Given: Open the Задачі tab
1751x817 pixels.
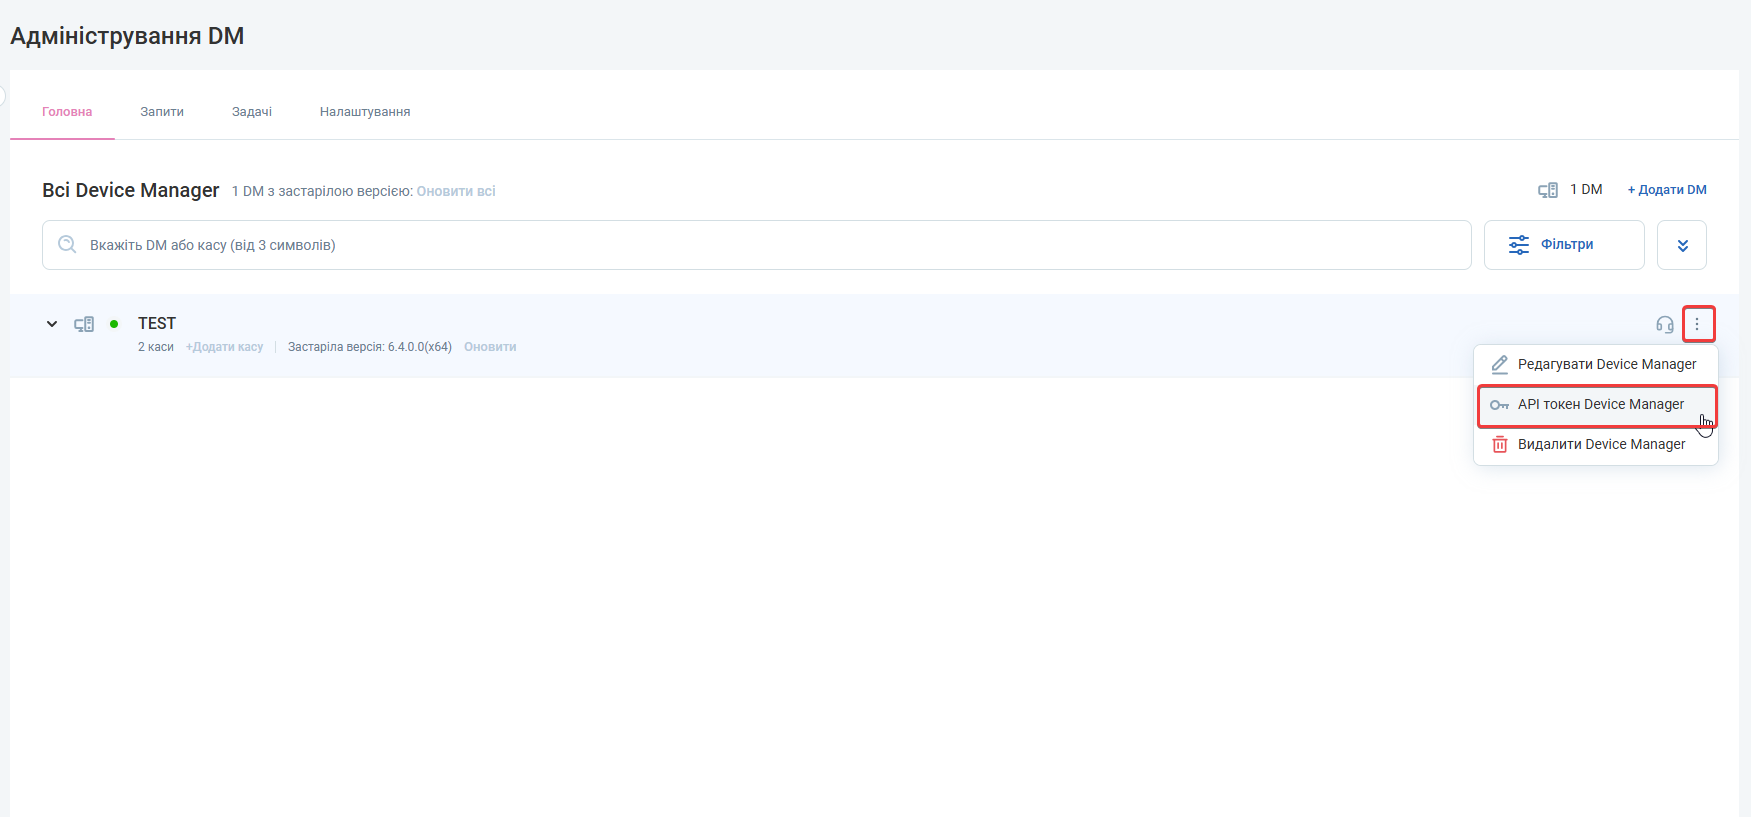Looking at the screenshot, I should click(252, 112).
